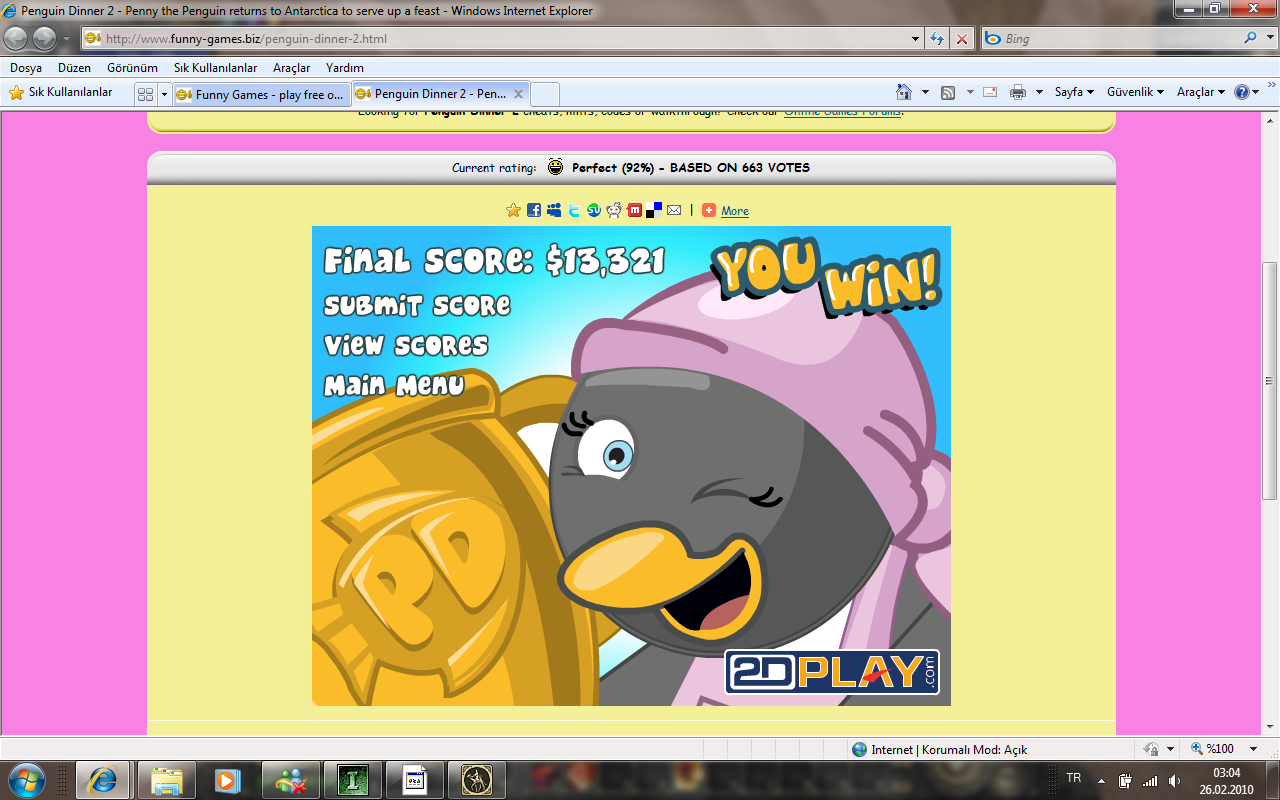The width and height of the screenshot is (1280, 800).
Task: Open the Home button dropdown arrow
Action: 925,92
